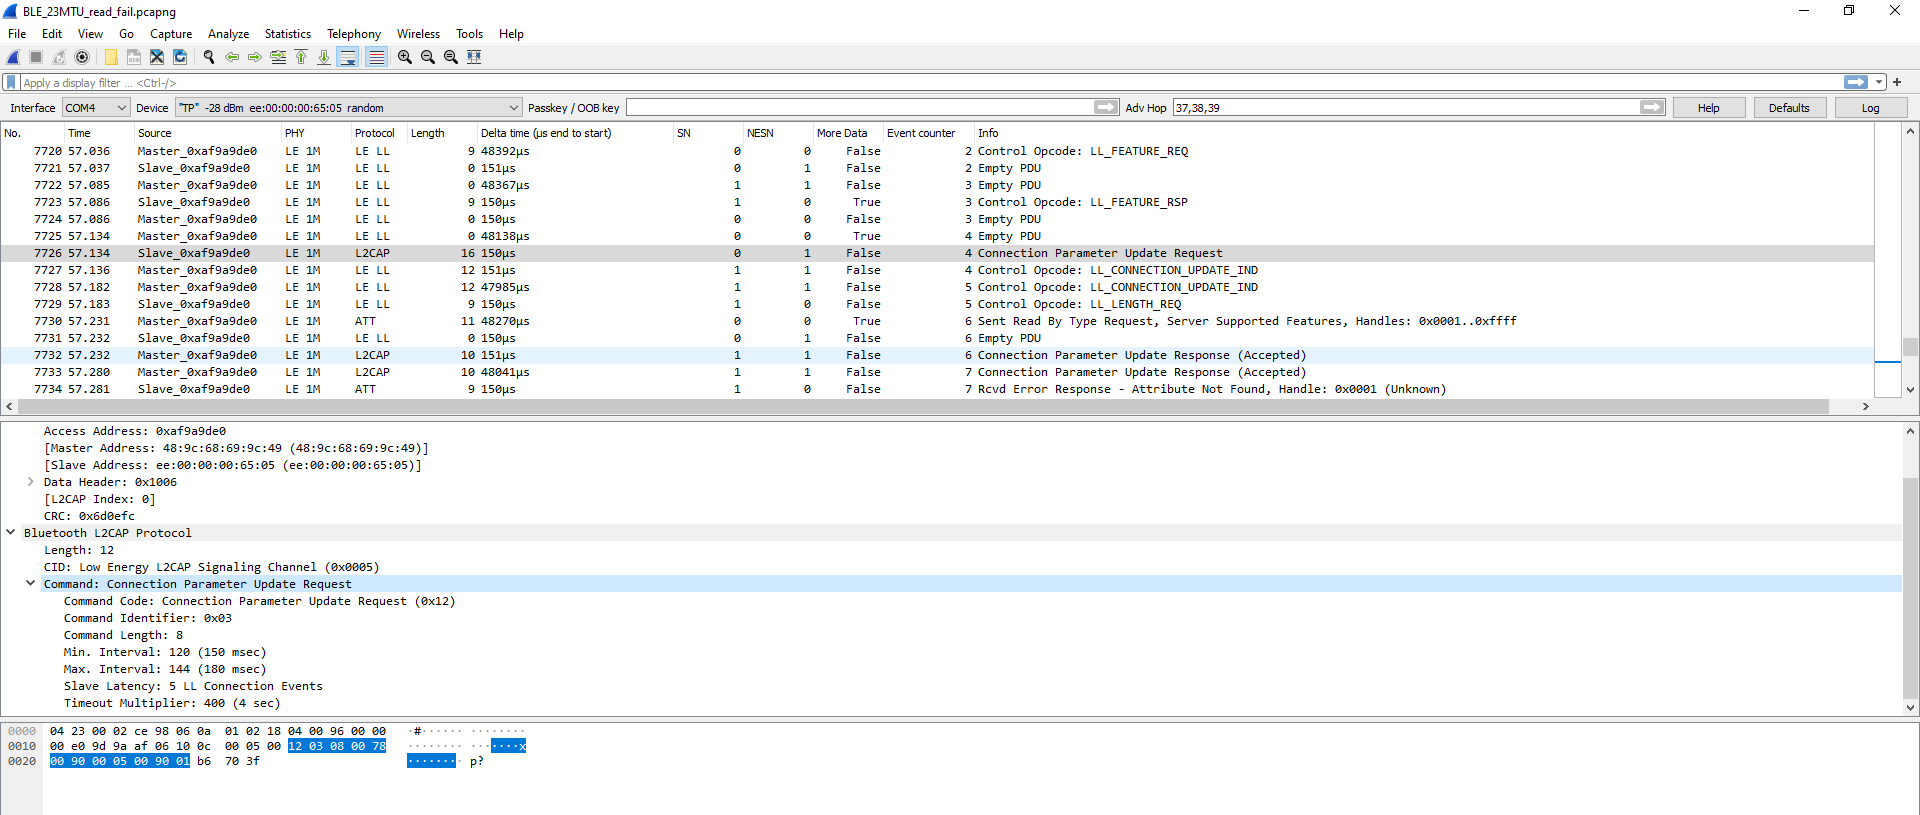
Task: Open the Interface COM4 dropdown
Action: pyautogui.click(x=96, y=108)
